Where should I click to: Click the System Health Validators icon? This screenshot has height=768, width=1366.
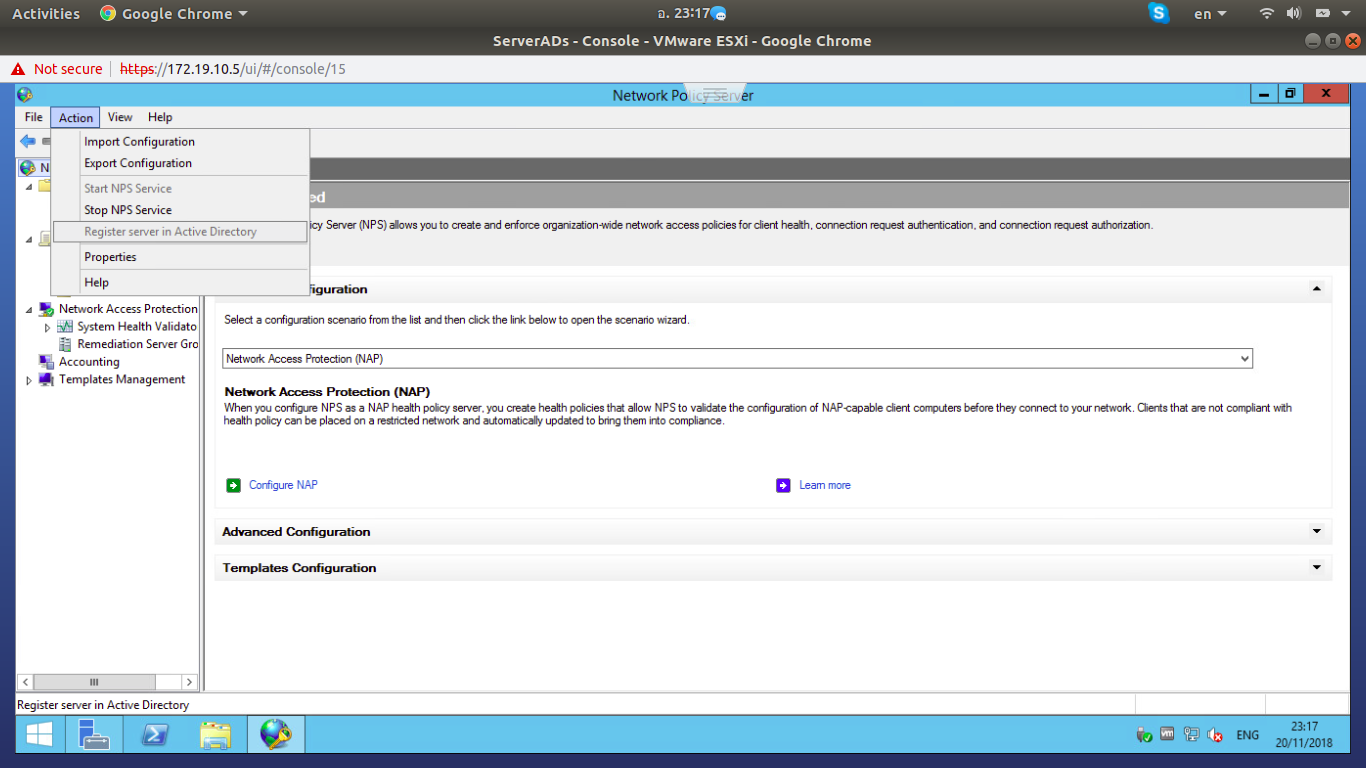[x=65, y=327]
